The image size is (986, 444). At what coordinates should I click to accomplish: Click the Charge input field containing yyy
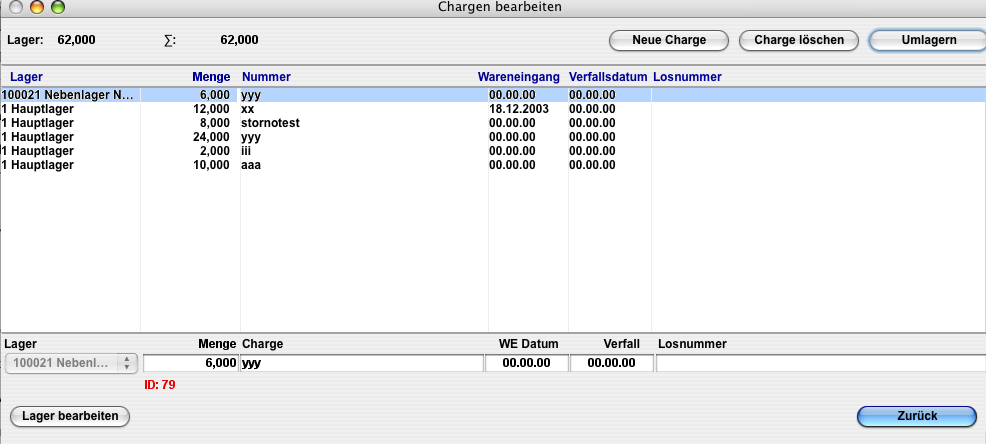click(x=360, y=363)
